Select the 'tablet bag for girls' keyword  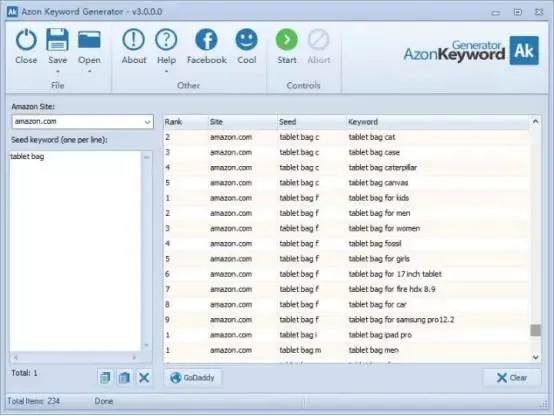pyautogui.click(x=379, y=259)
